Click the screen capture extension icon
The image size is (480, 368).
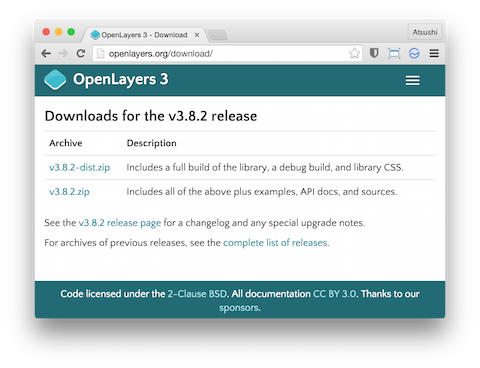(394, 53)
